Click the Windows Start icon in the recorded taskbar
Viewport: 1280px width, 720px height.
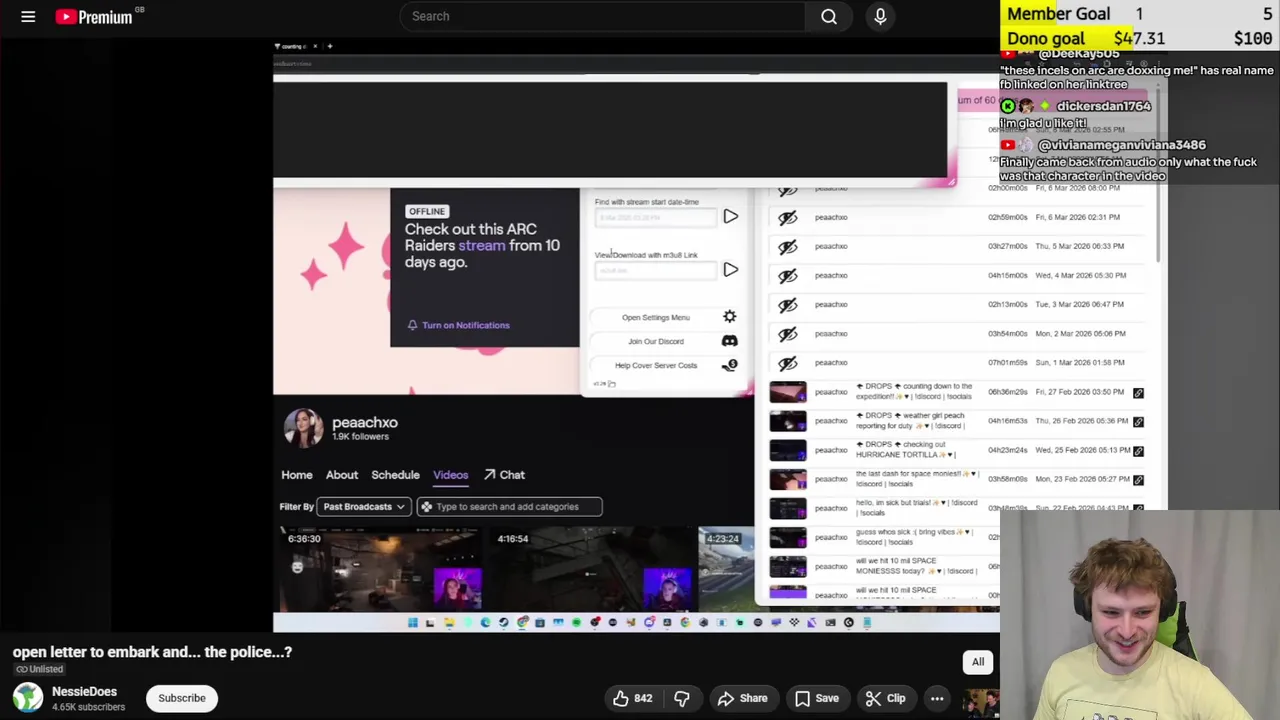(412, 622)
